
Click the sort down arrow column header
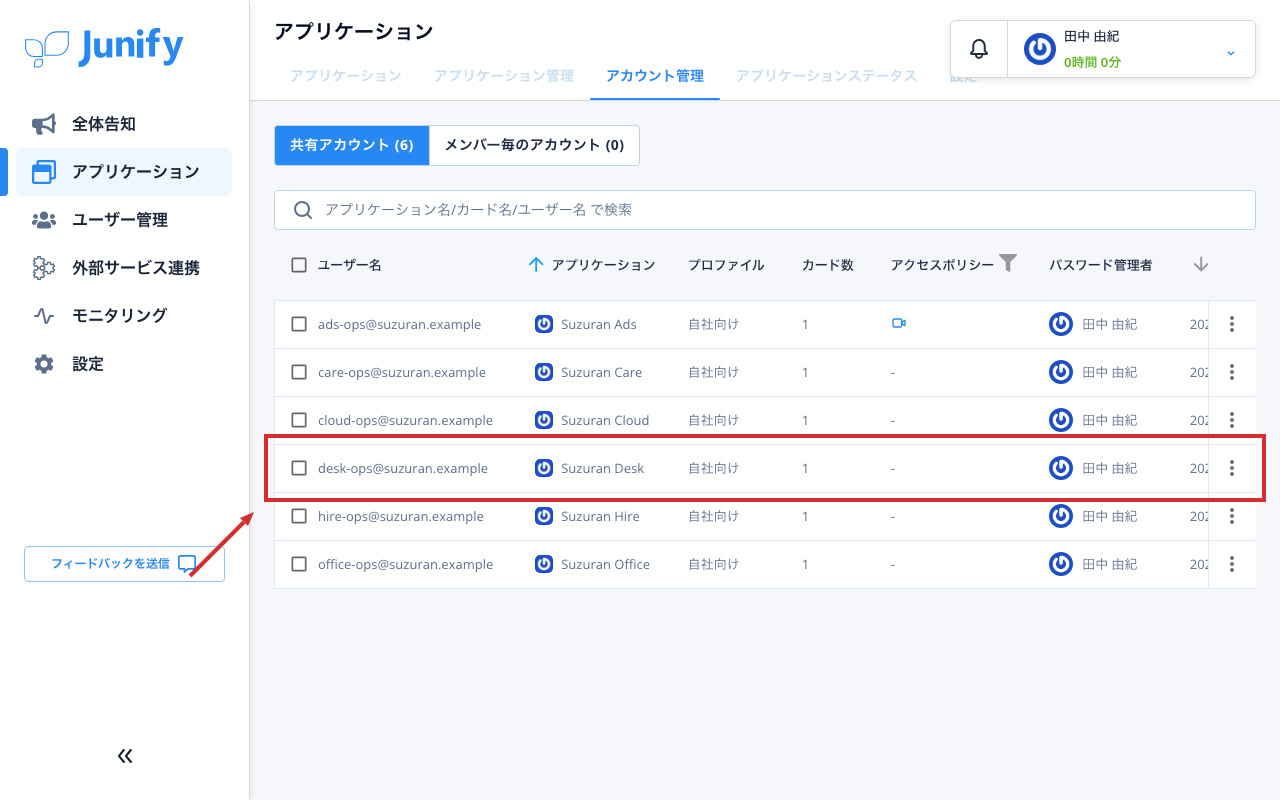(1201, 264)
